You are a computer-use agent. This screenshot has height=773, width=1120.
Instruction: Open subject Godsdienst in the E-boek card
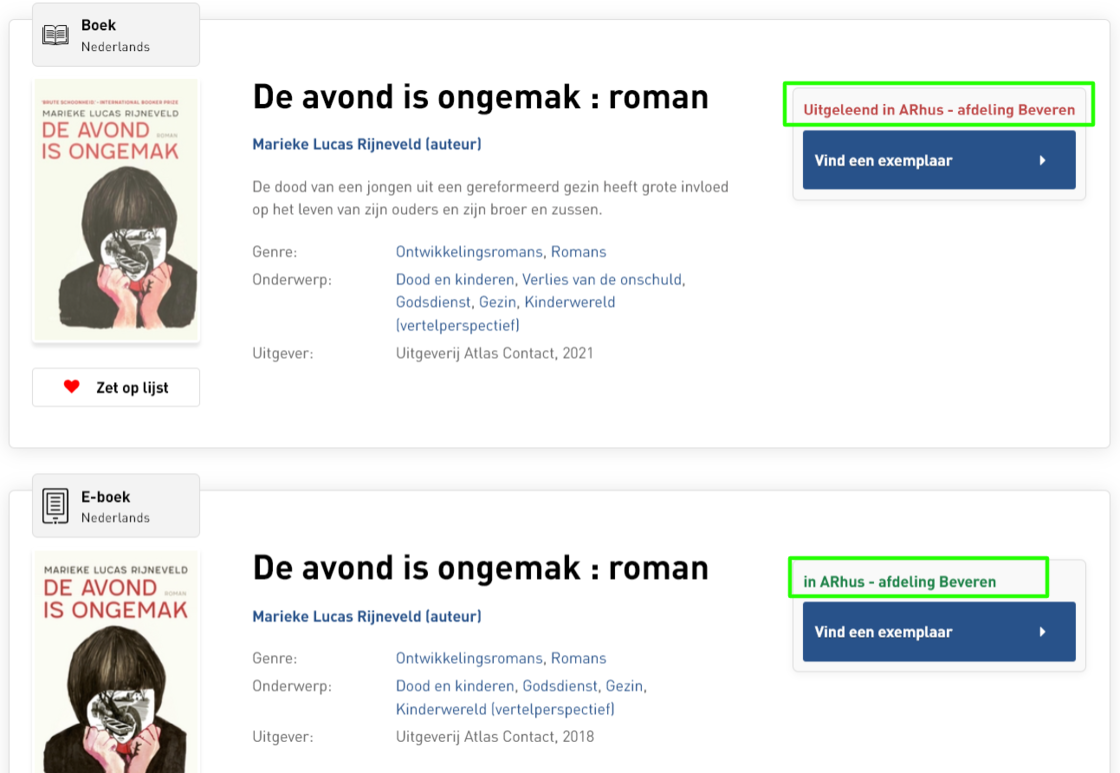(560, 686)
